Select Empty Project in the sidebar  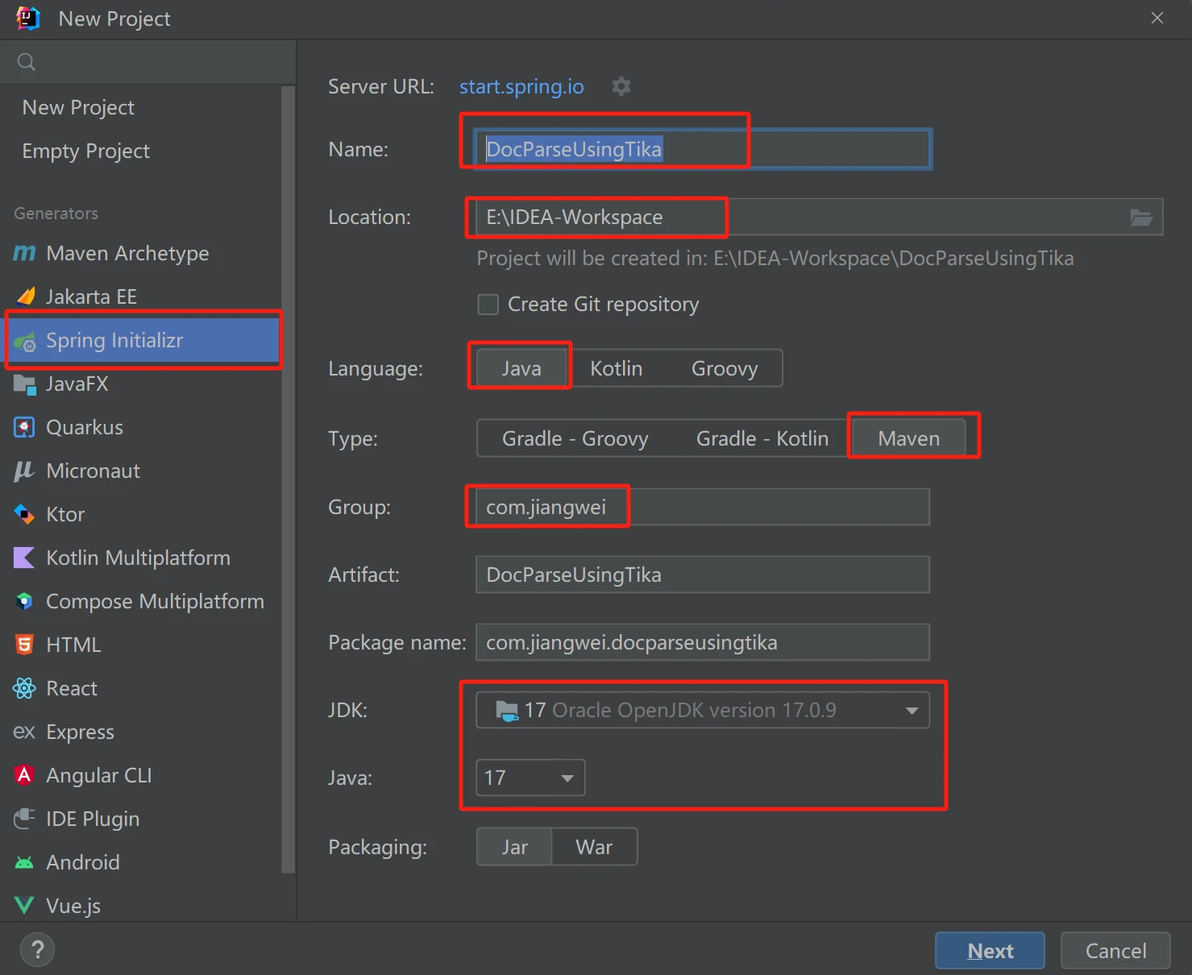(86, 151)
